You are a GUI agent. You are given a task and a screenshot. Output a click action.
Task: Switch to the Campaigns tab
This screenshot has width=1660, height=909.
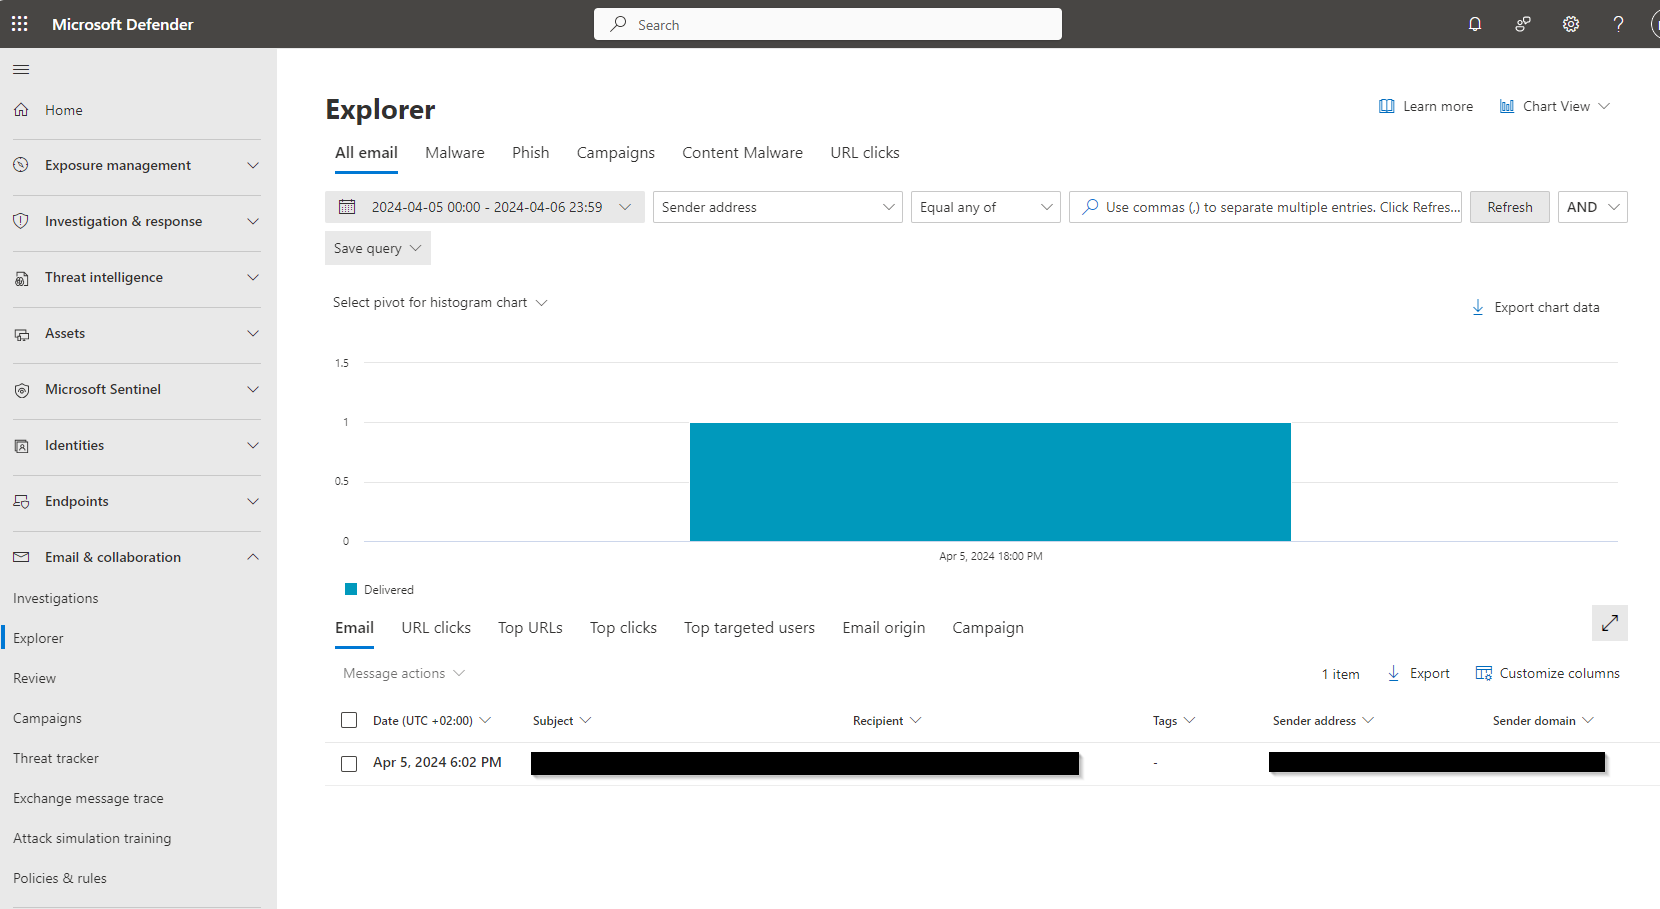[616, 153]
